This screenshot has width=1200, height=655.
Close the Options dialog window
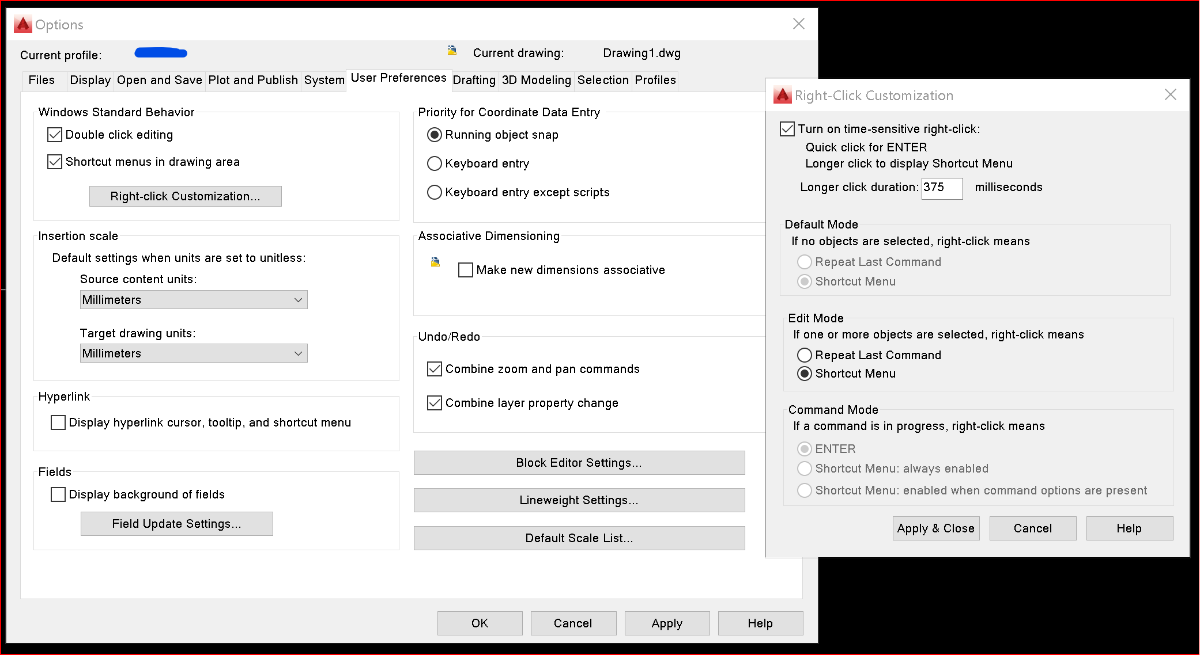tap(798, 24)
